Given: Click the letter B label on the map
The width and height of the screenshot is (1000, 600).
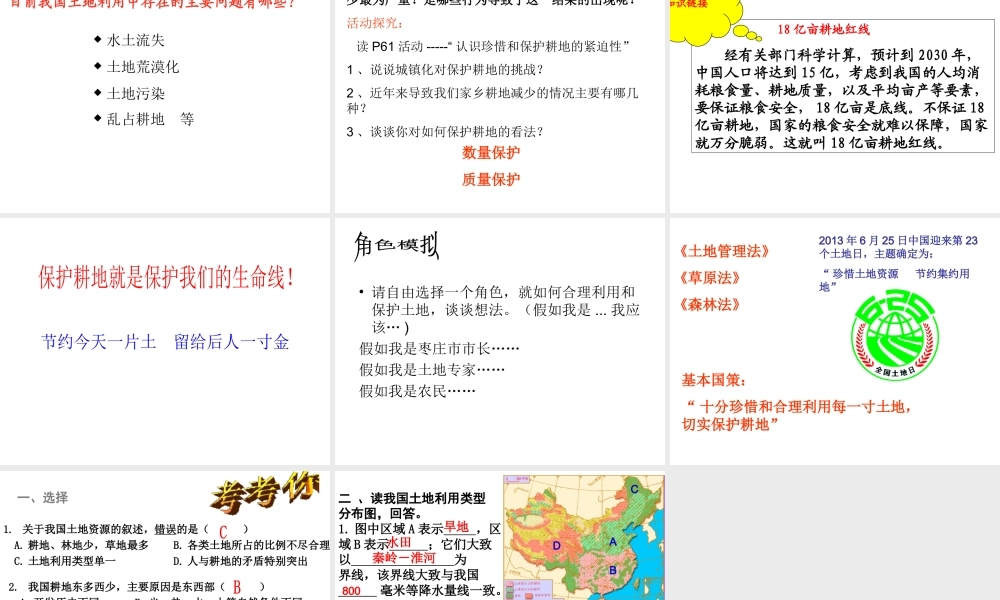Looking at the screenshot, I should [613, 570].
